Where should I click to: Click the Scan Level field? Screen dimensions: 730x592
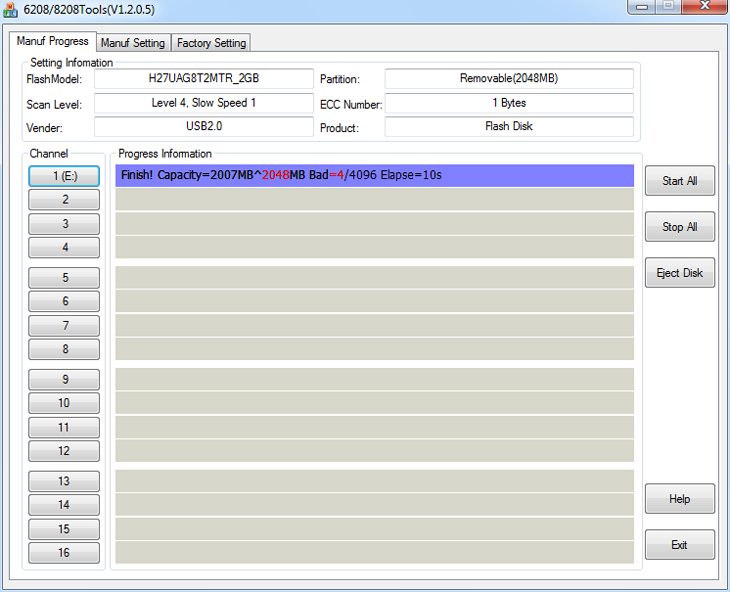(x=204, y=103)
